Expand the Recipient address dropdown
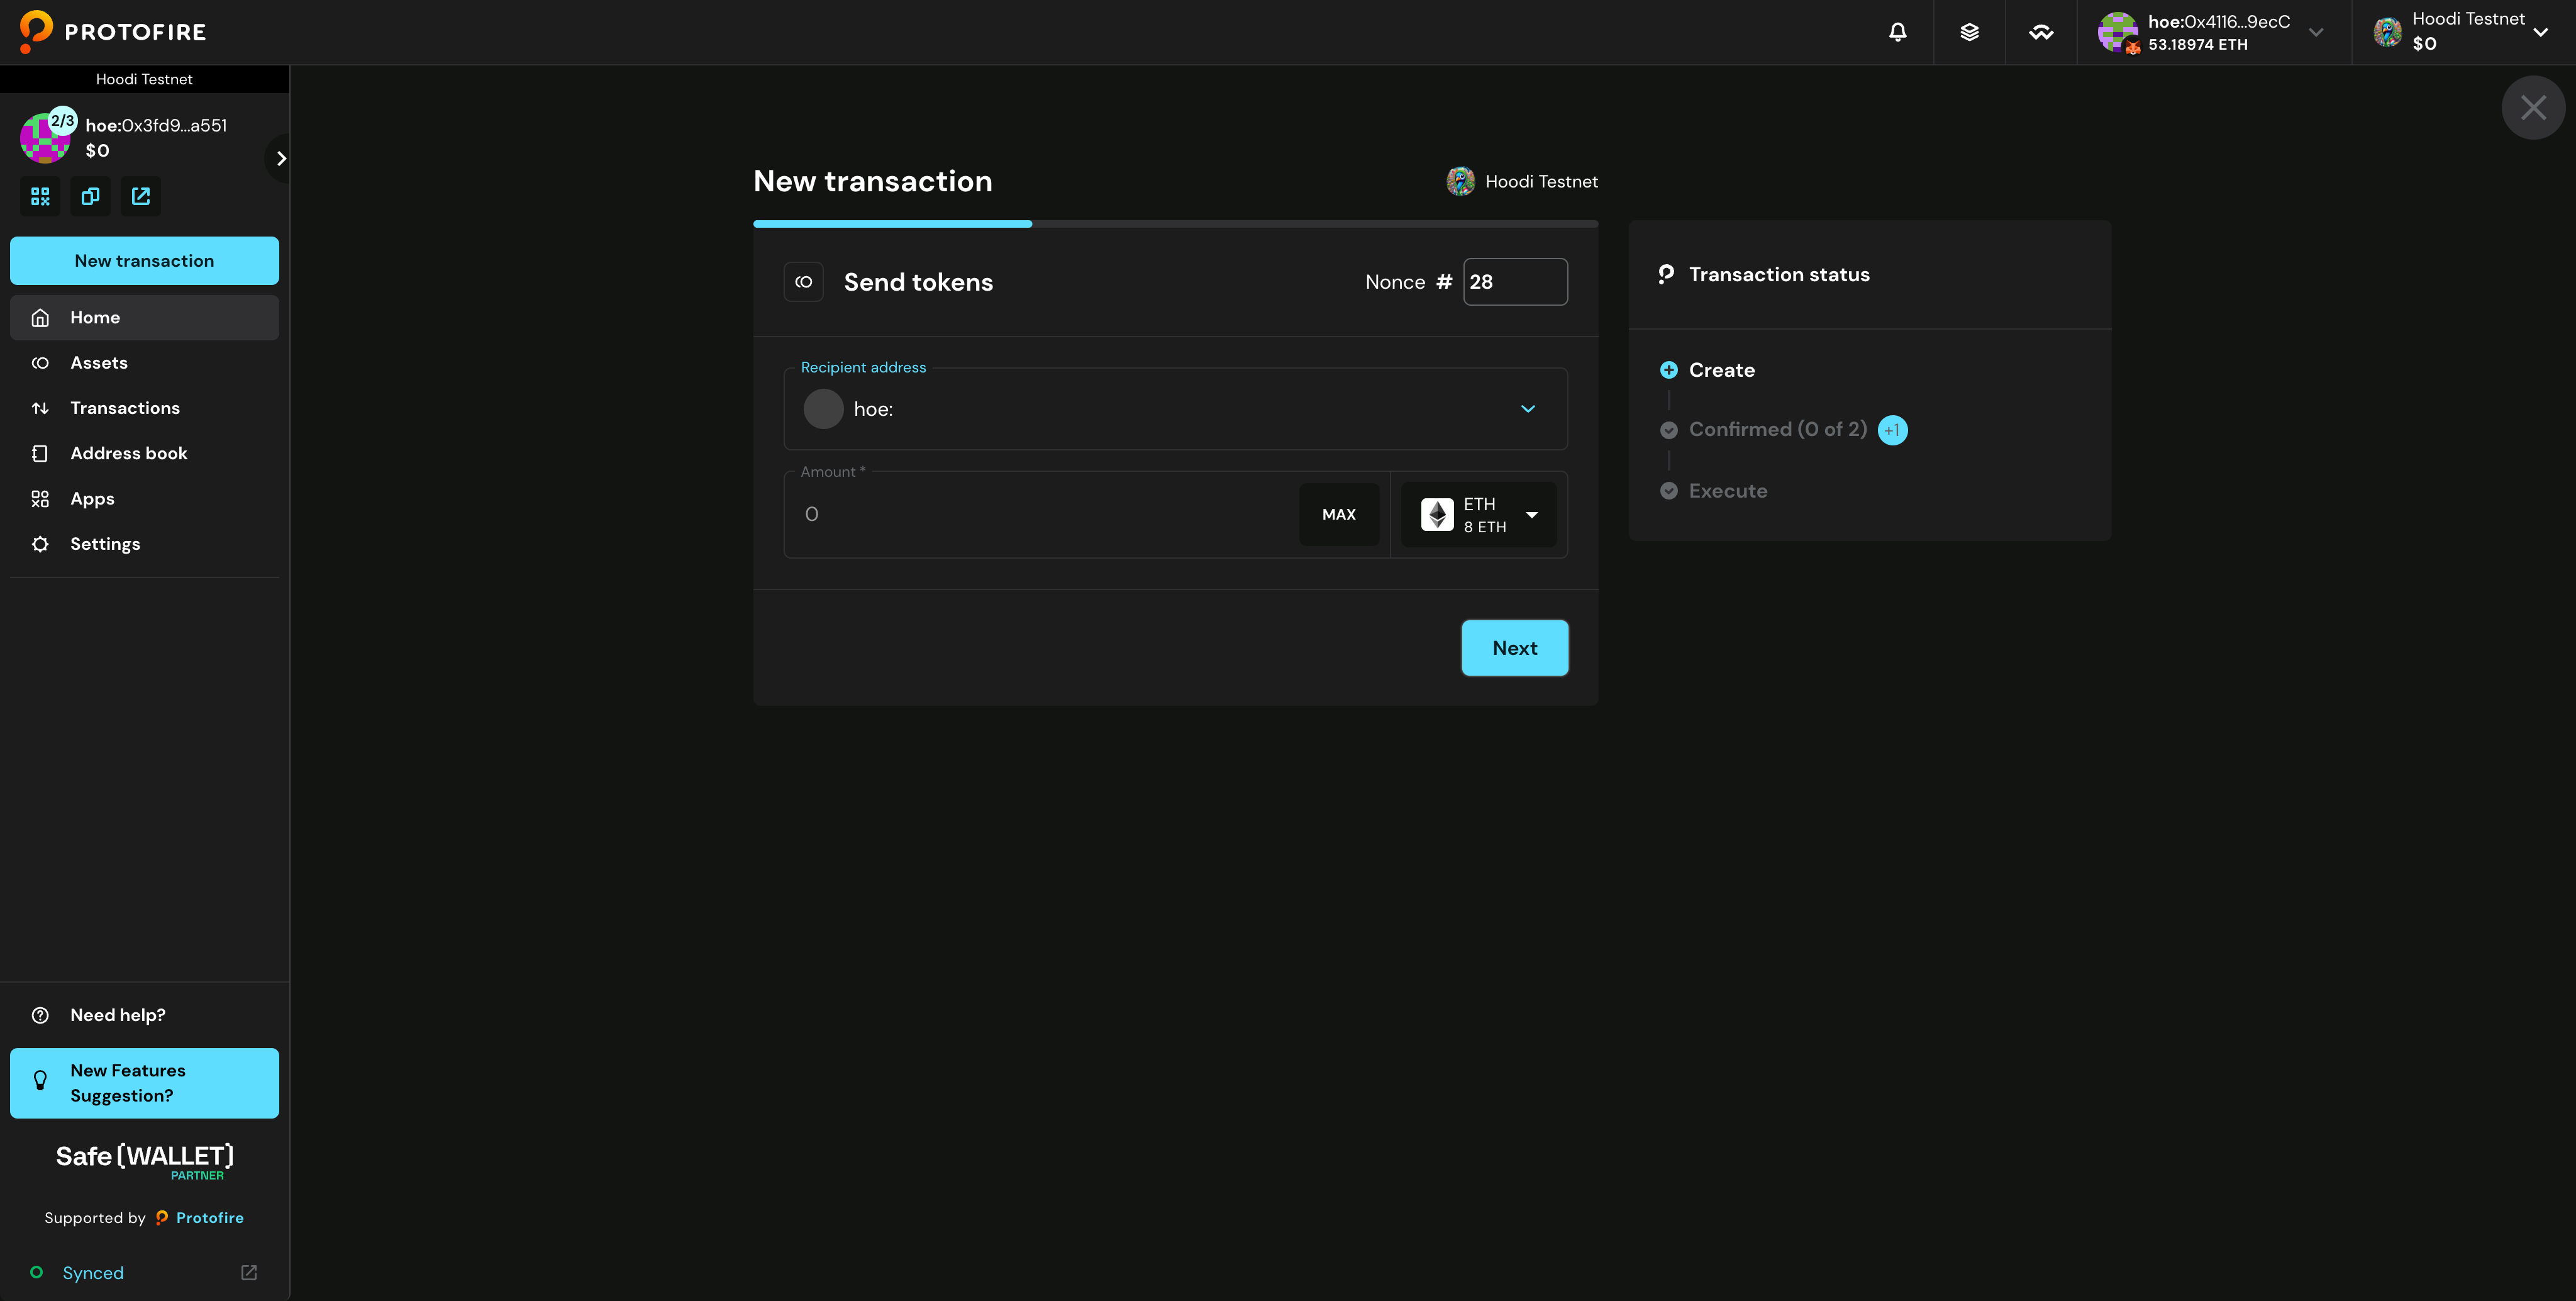Screen dimensions: 2576x1301 (x=1528, y=409)
